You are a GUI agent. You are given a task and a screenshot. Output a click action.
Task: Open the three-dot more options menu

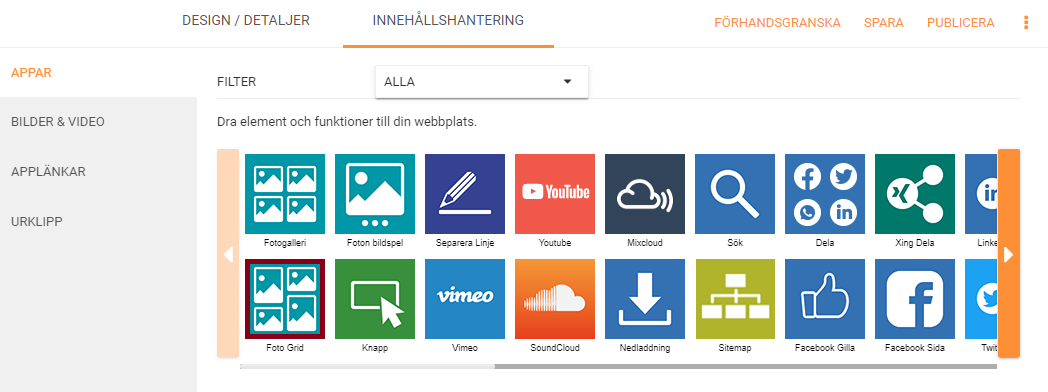click(x=1026, y=23)
